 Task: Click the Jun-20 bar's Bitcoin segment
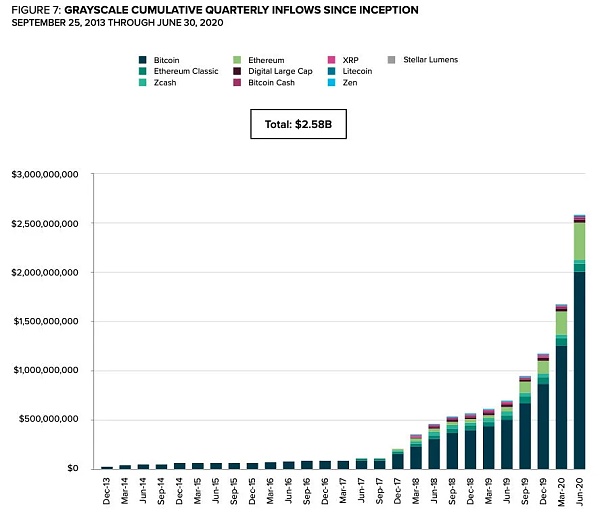[x=579, y=370]
